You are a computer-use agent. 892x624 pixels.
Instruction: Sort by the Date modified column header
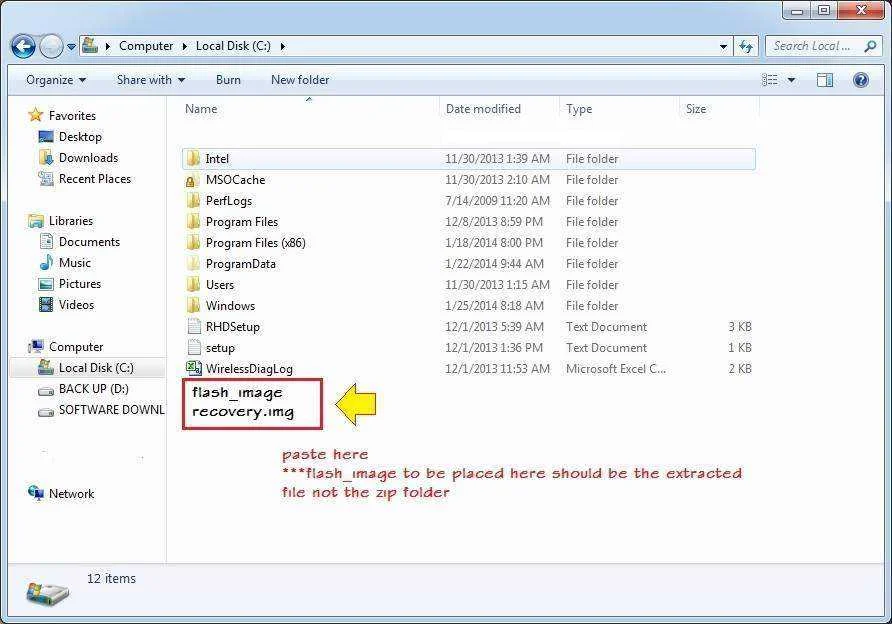point(483,109)
